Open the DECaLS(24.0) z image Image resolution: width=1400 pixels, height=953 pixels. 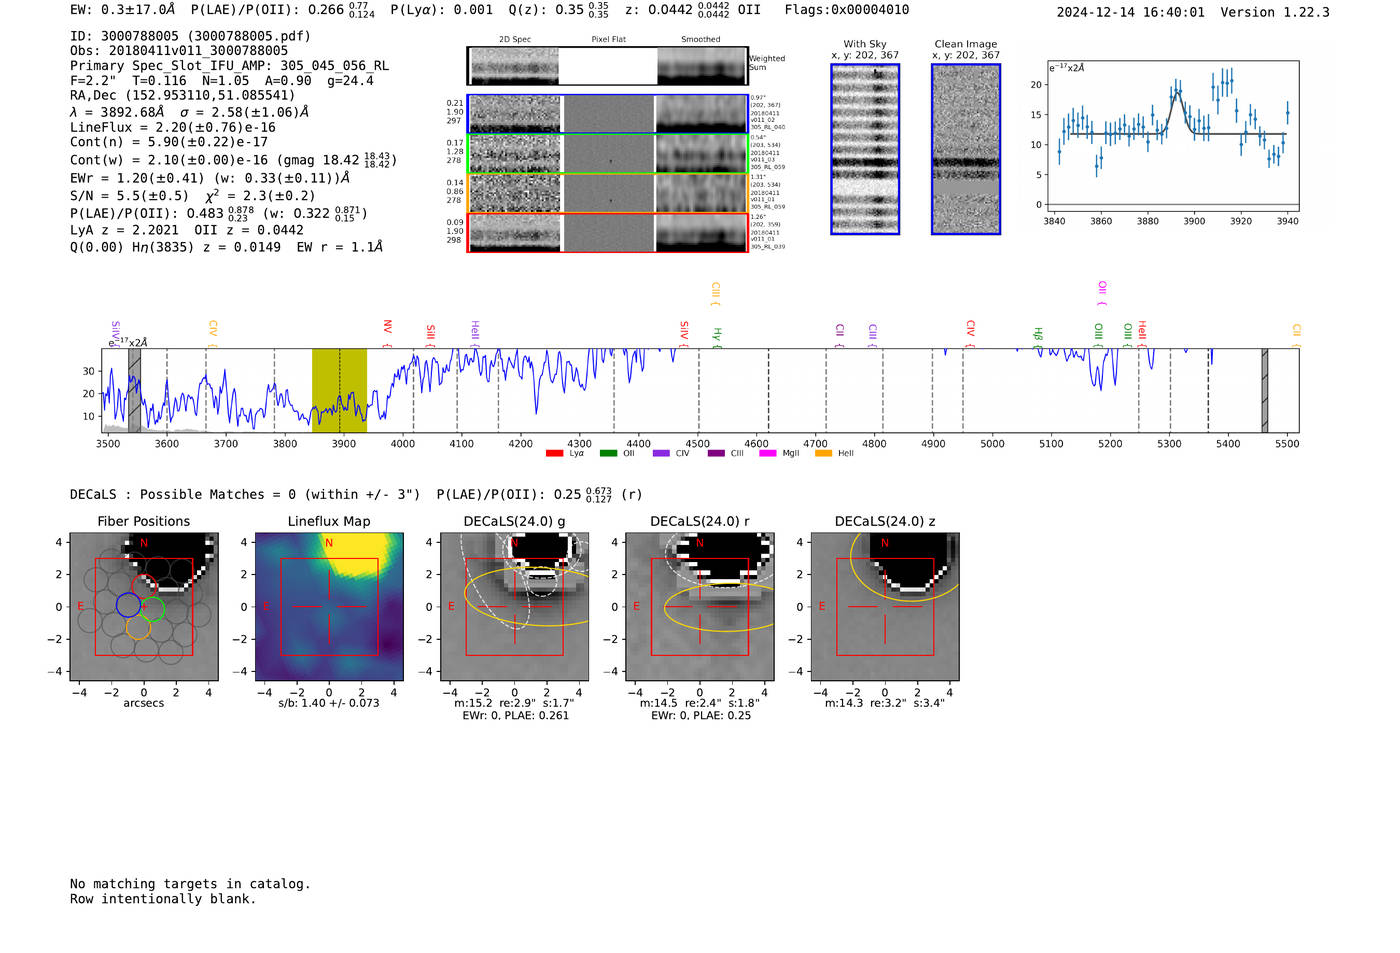[885, 607]
